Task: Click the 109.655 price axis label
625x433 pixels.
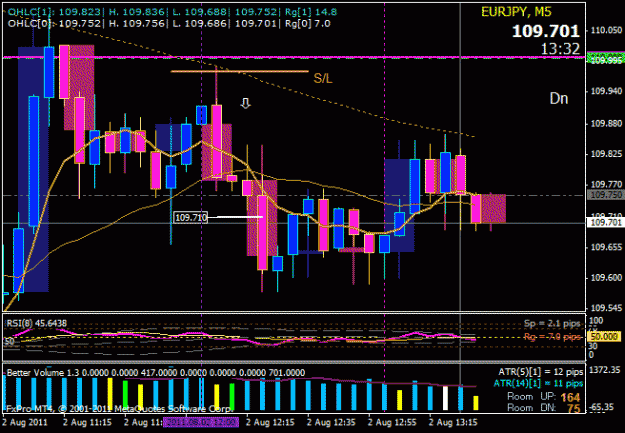Action: (605, 247)
